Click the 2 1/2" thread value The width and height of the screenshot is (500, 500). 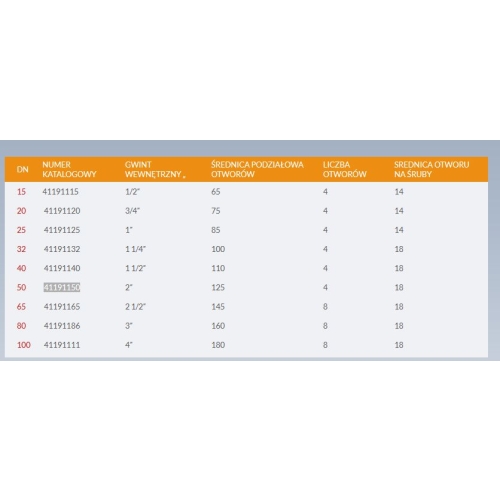(135, 307)
